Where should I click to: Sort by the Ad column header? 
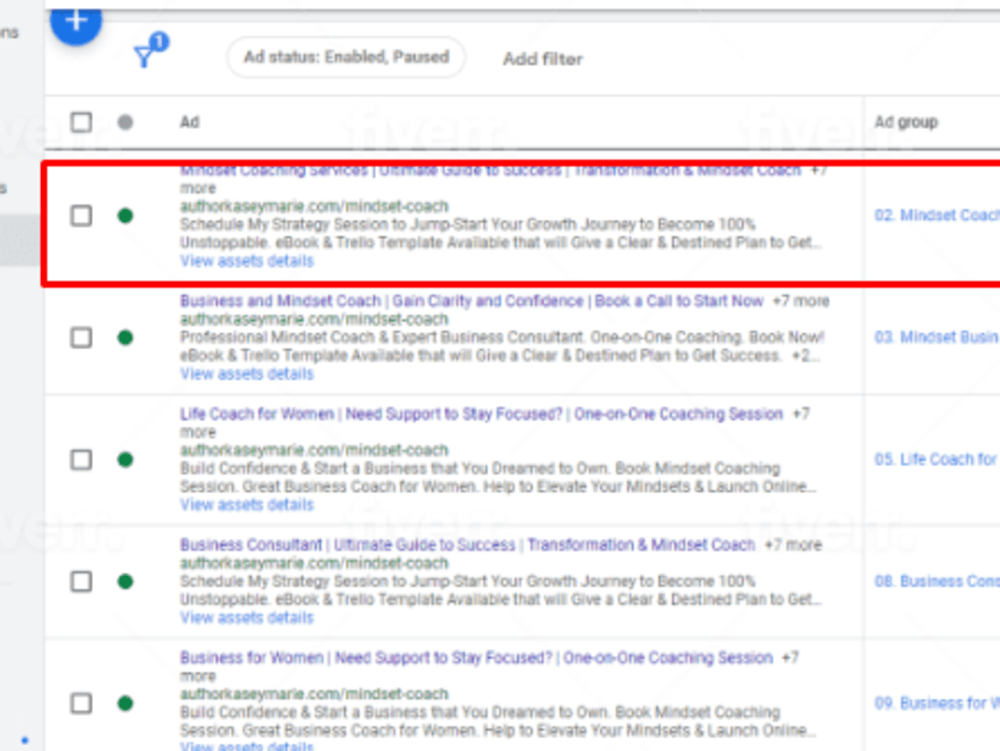pyautogui.click(x=189, y=122)
